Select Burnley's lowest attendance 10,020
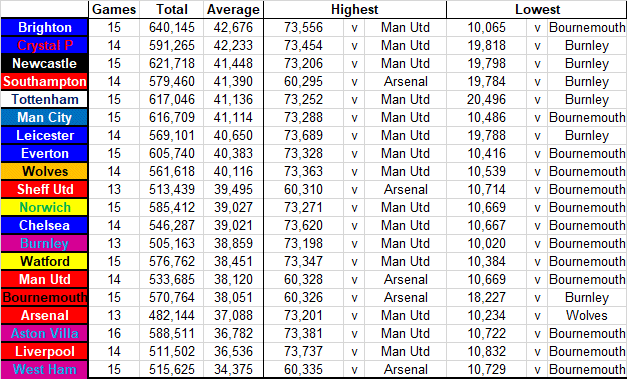This screenshot has height=379, width=627. 487,243
